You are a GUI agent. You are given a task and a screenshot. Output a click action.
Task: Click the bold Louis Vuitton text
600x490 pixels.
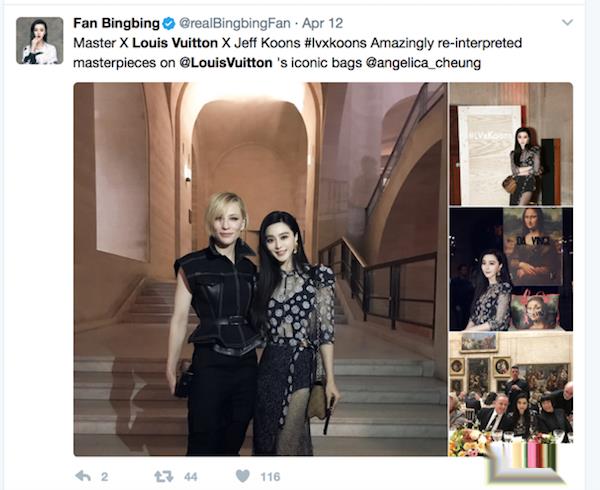[175, 43]
